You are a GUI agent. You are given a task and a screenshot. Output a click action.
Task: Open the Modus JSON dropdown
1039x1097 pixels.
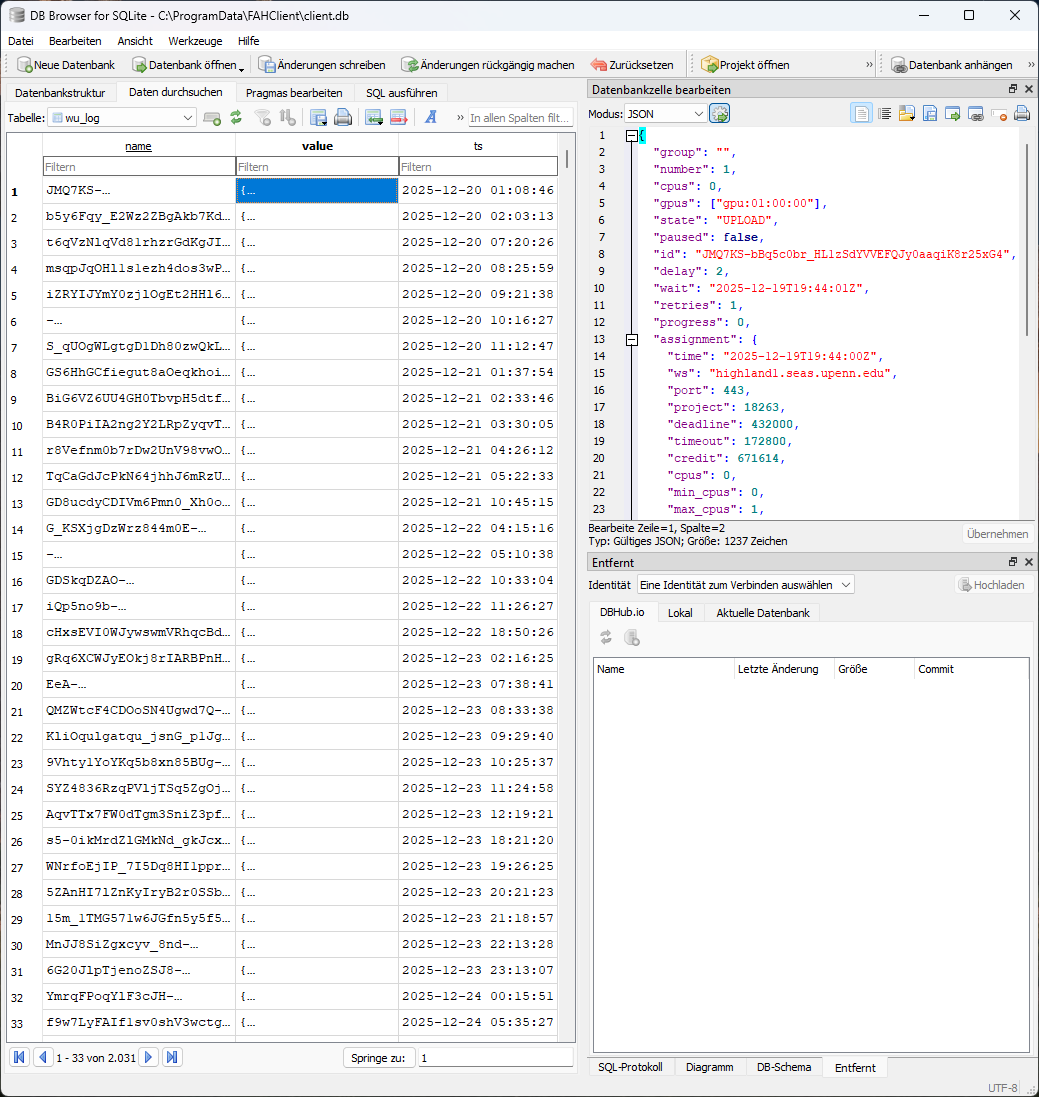coord(665,113)
